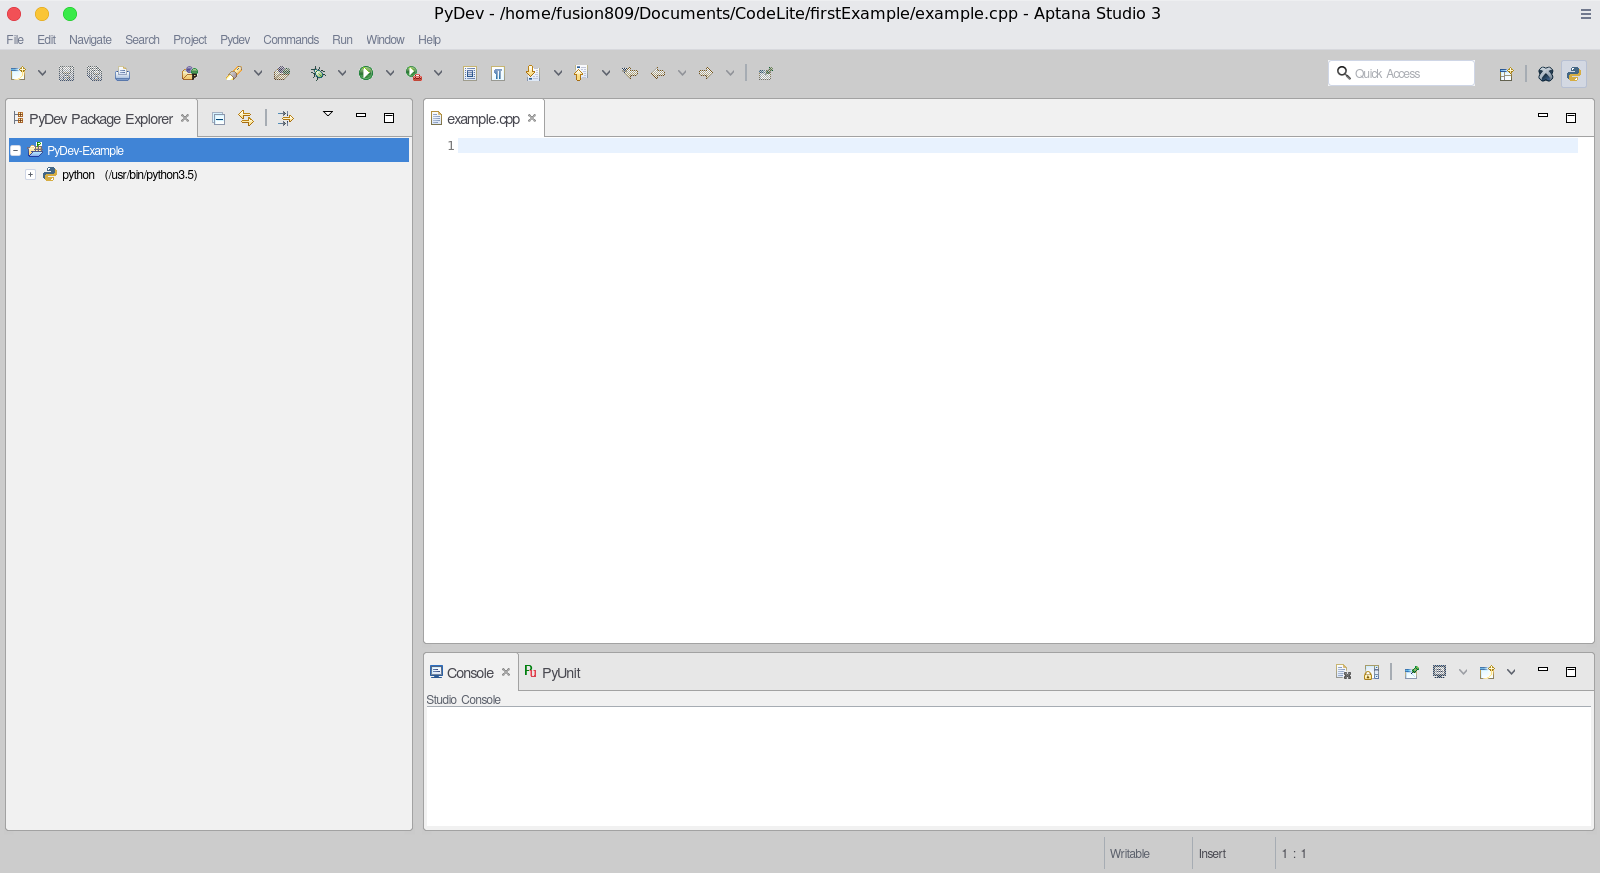Open the Commands menu
The width and height of the screenshot is (1600, 873).
click(x=291, y=40)
